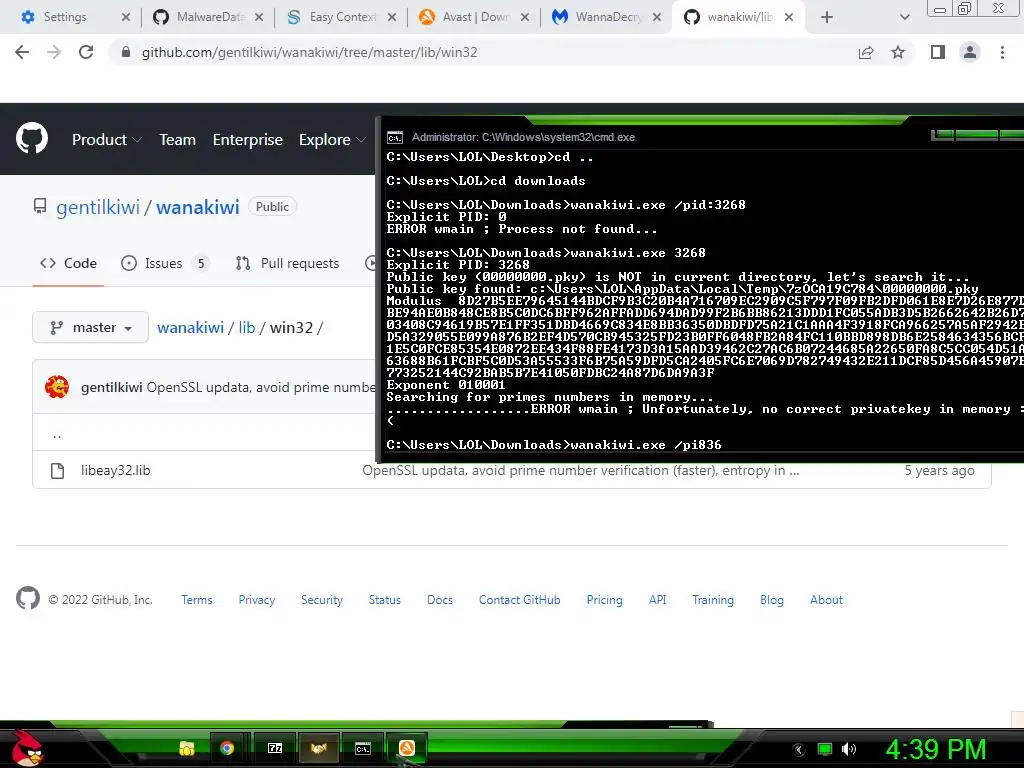Open the Terms footer link
This screenshot has height=768, width=1024.
pyautogui.click(x=197, y=600)
